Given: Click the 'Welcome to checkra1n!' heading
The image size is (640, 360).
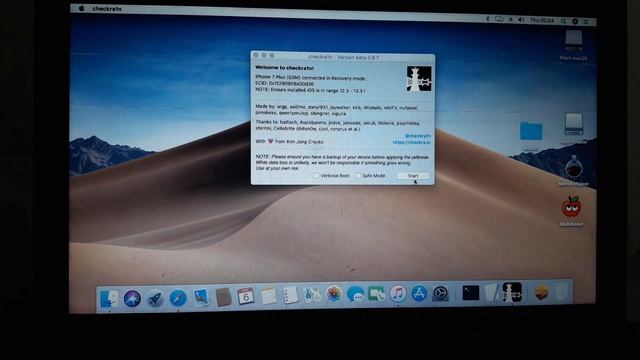Looking at the screenshot, I should [284, 68].
